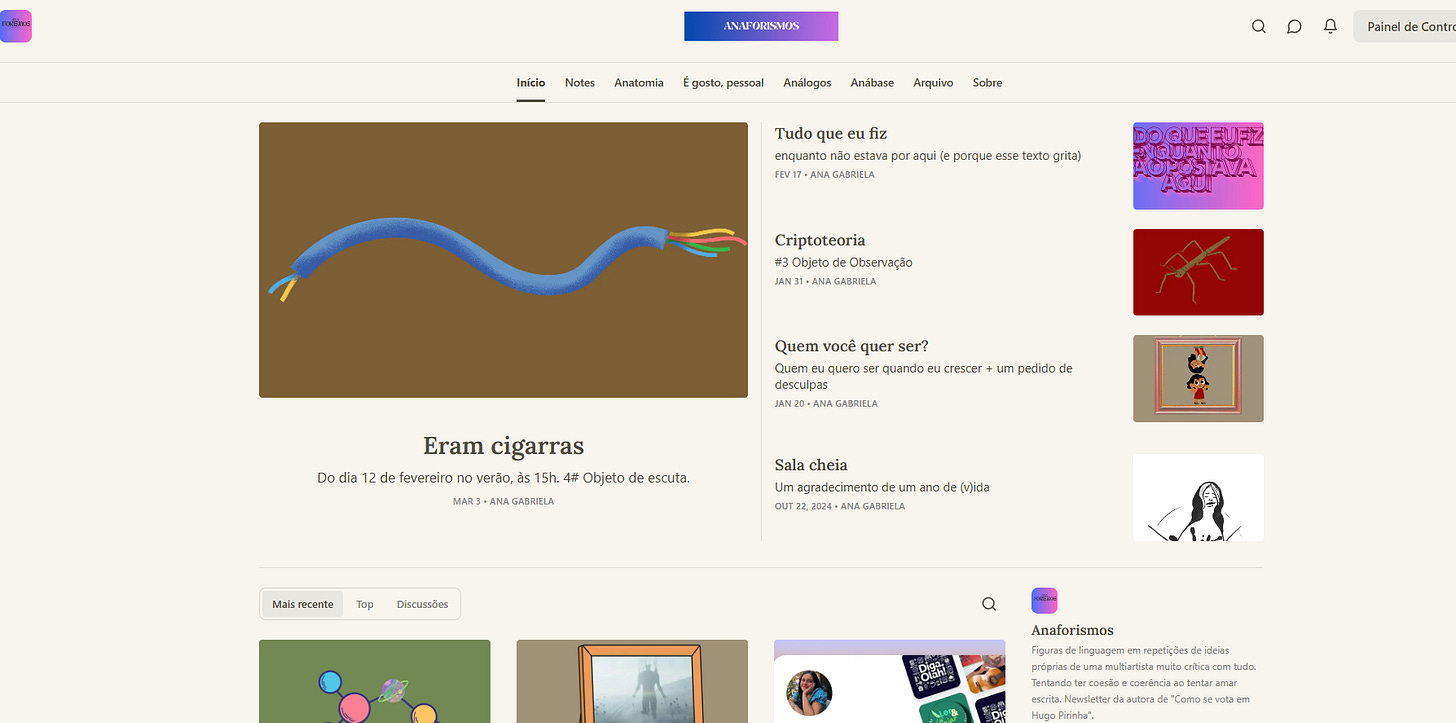The width and height of the screenshot is (1456, 723).
Task: Switch the post list to Top
Action: coord(365,604)
